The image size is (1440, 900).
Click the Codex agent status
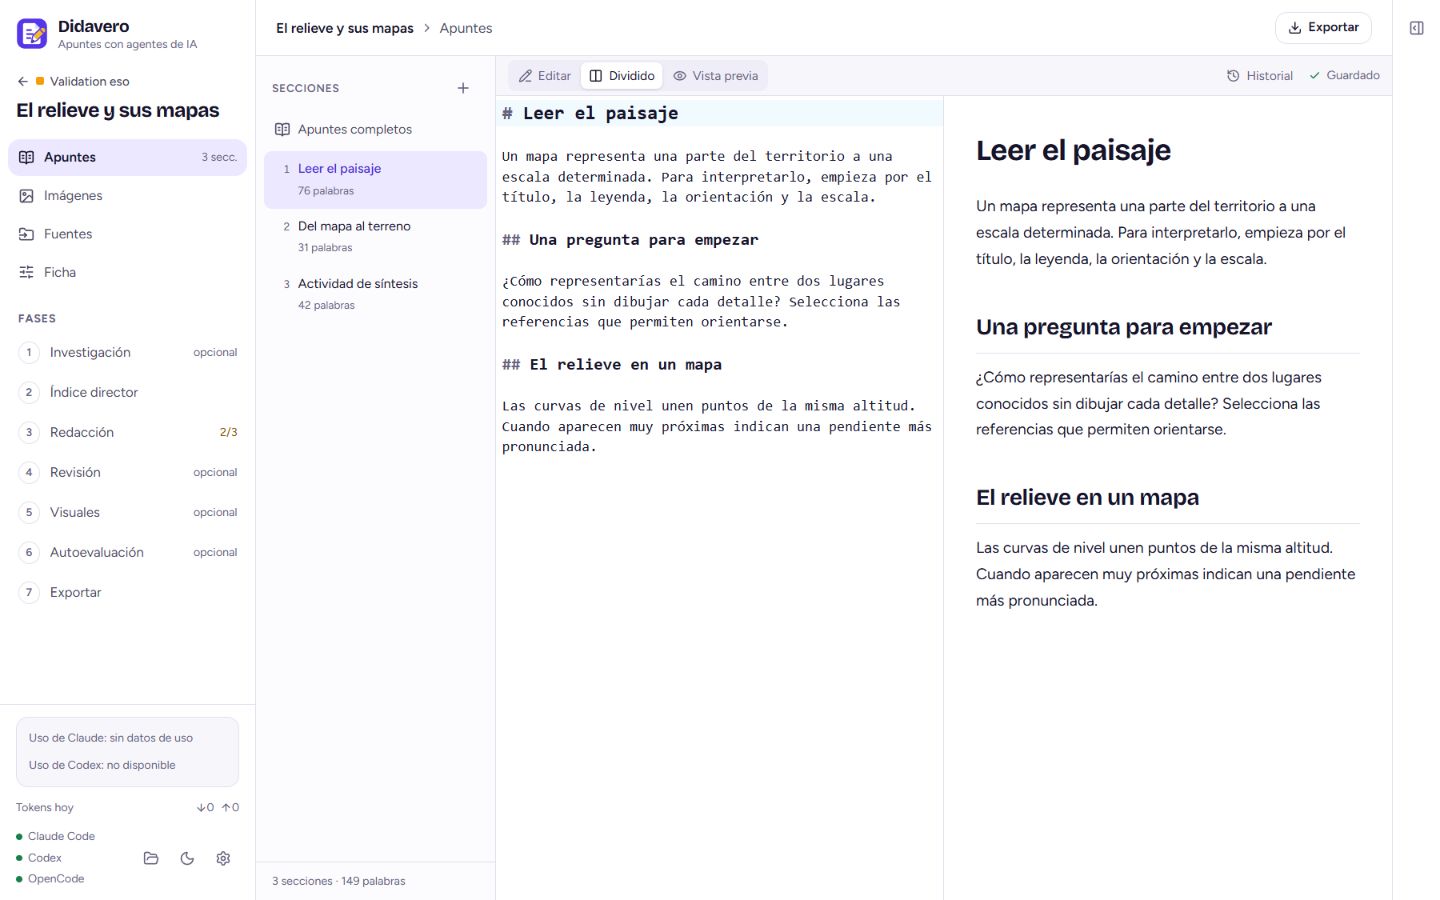(x=38, y=858)
